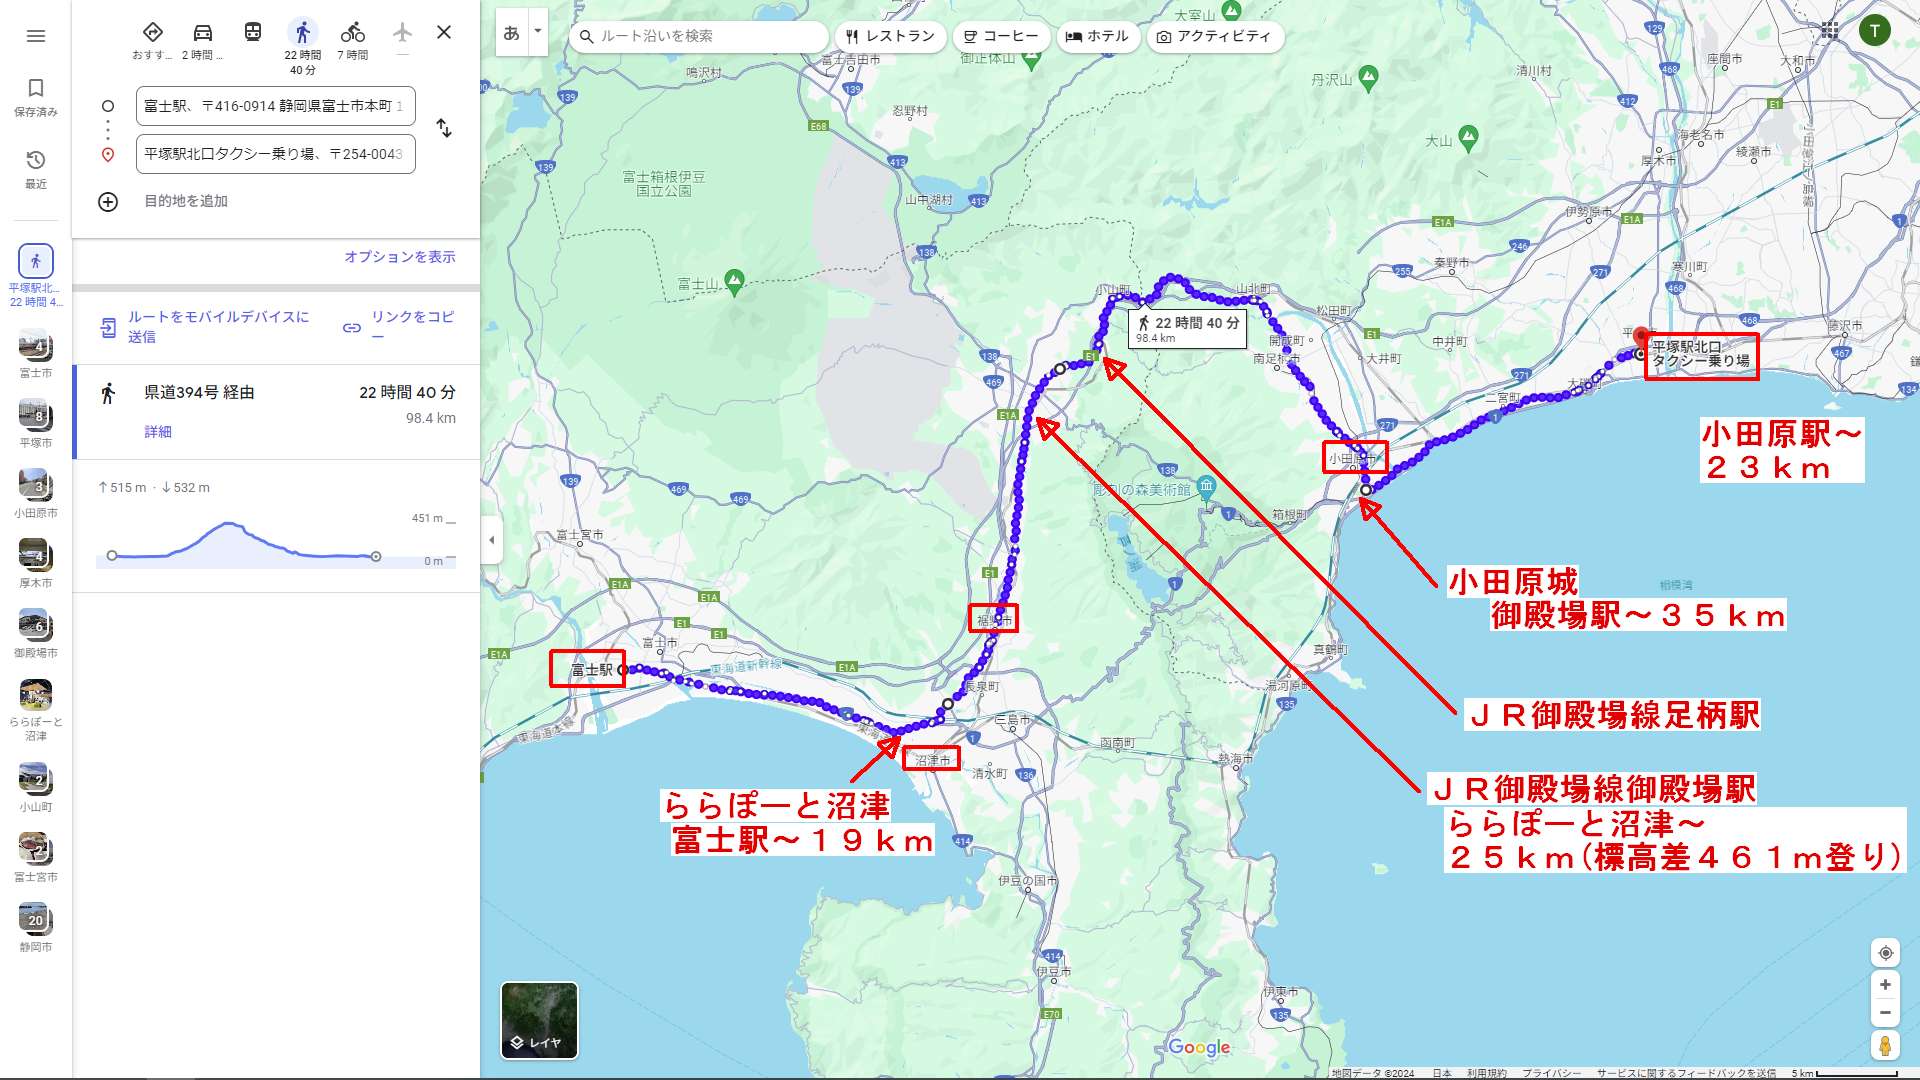Screen dimensions: 1920x1080
Task: Open Google account avatar T
Action: click(x=1875, y=30)
